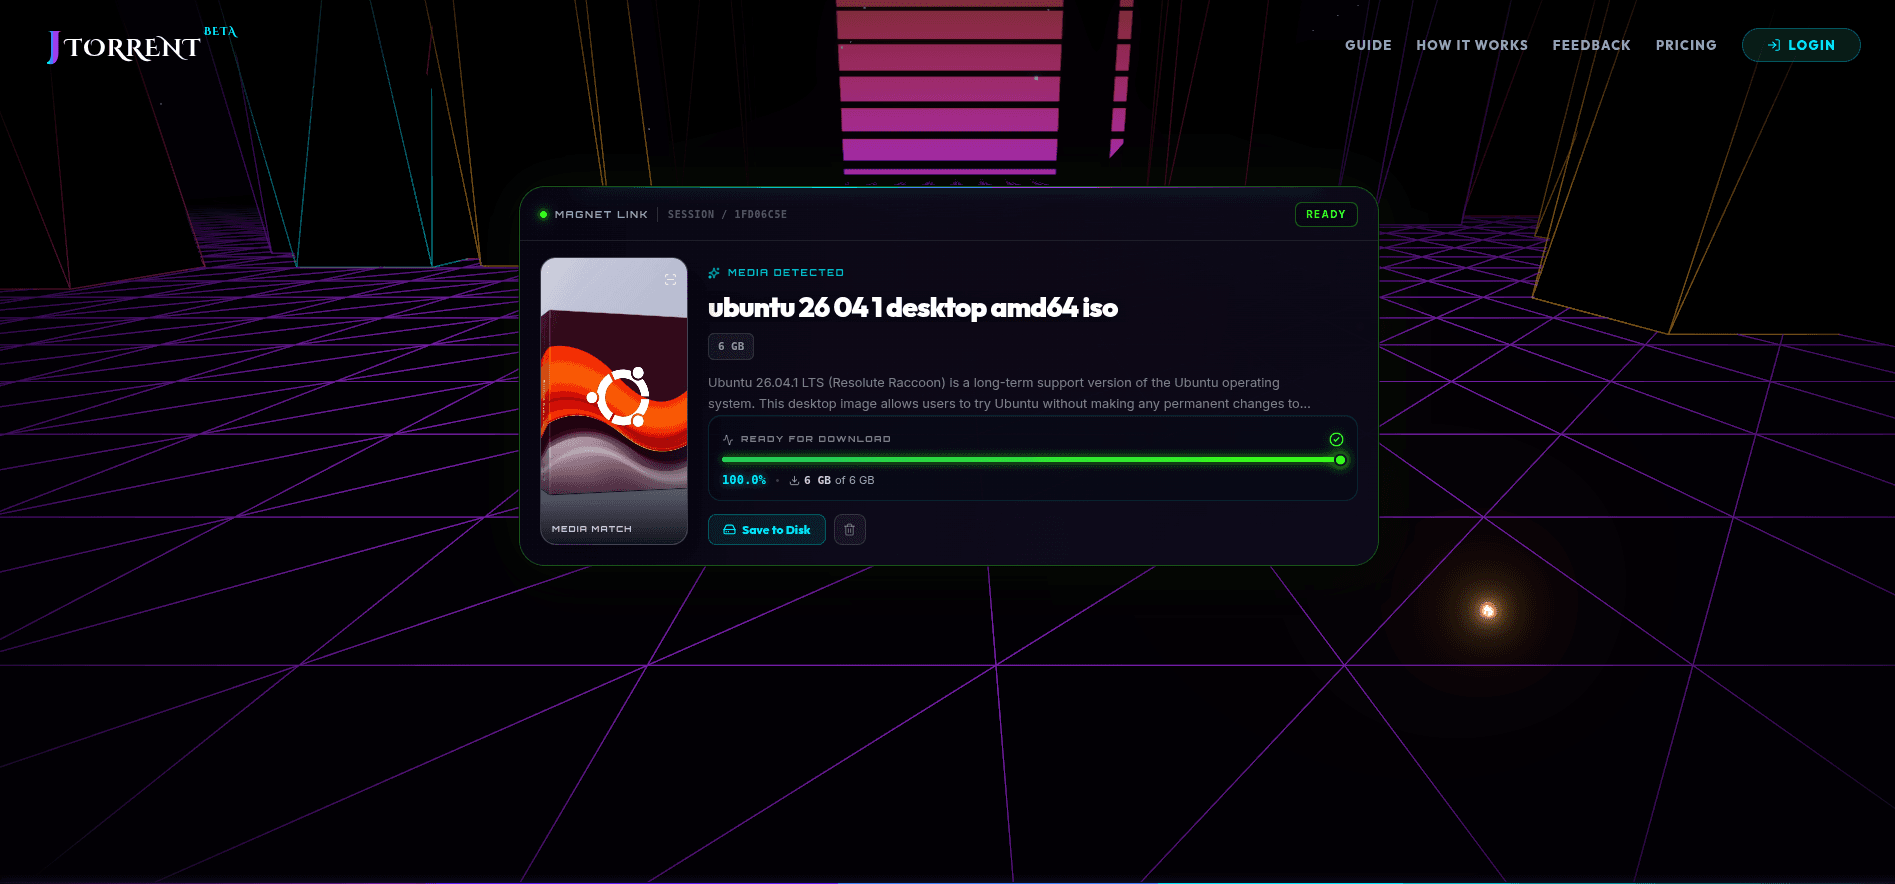This screenshot has width=1895, height=884.
Task: Click the MAGNET LINK label
Action: coord(601,215)
